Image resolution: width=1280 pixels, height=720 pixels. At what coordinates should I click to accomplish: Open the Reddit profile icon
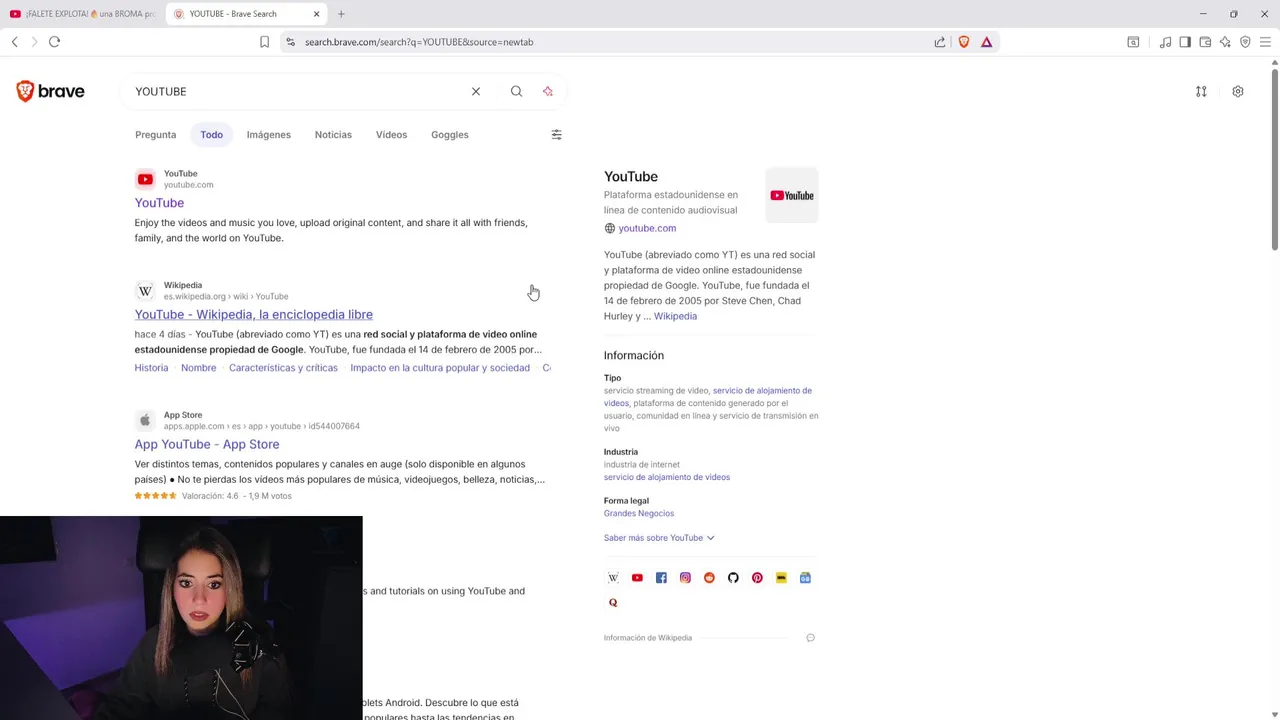coord(709,578)
